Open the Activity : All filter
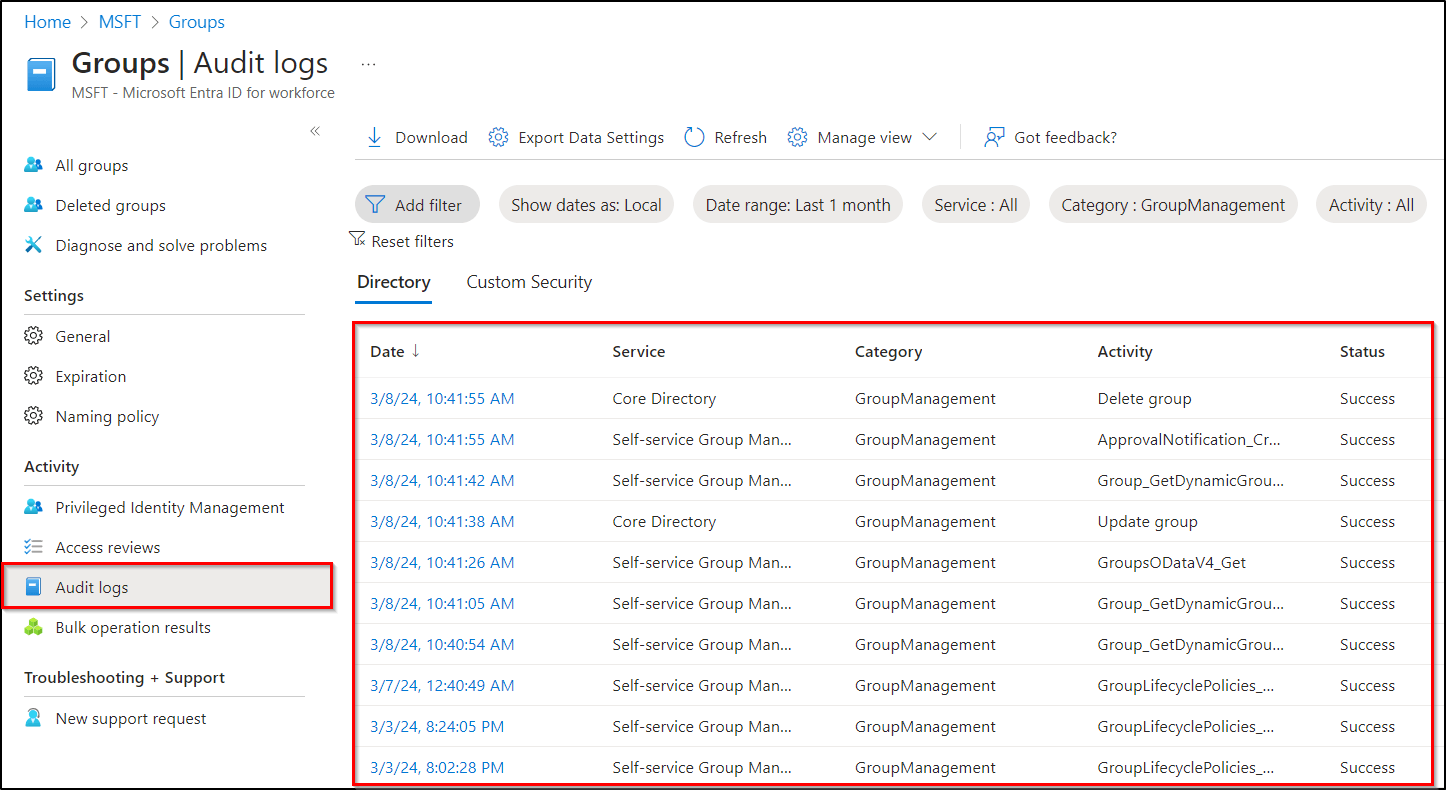The height and width of the screenshot is (790, 1446). (1371, 205)
